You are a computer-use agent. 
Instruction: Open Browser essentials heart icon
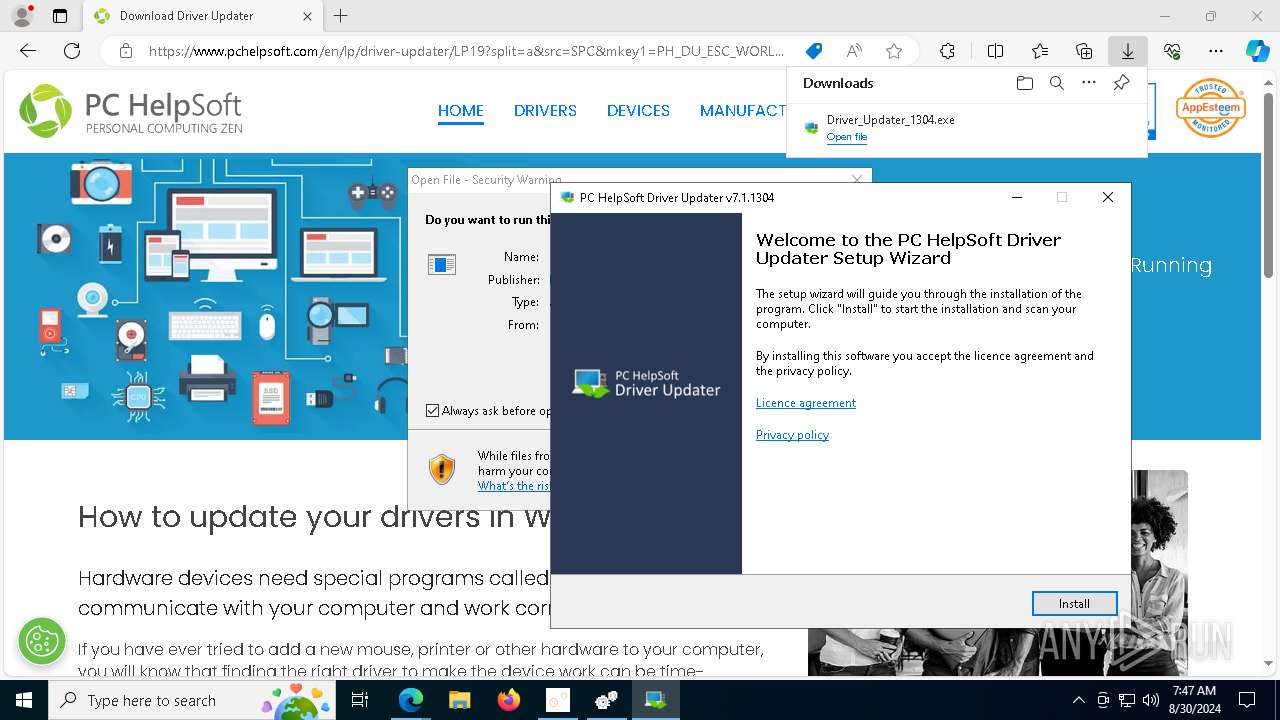tap(1172, 51)
